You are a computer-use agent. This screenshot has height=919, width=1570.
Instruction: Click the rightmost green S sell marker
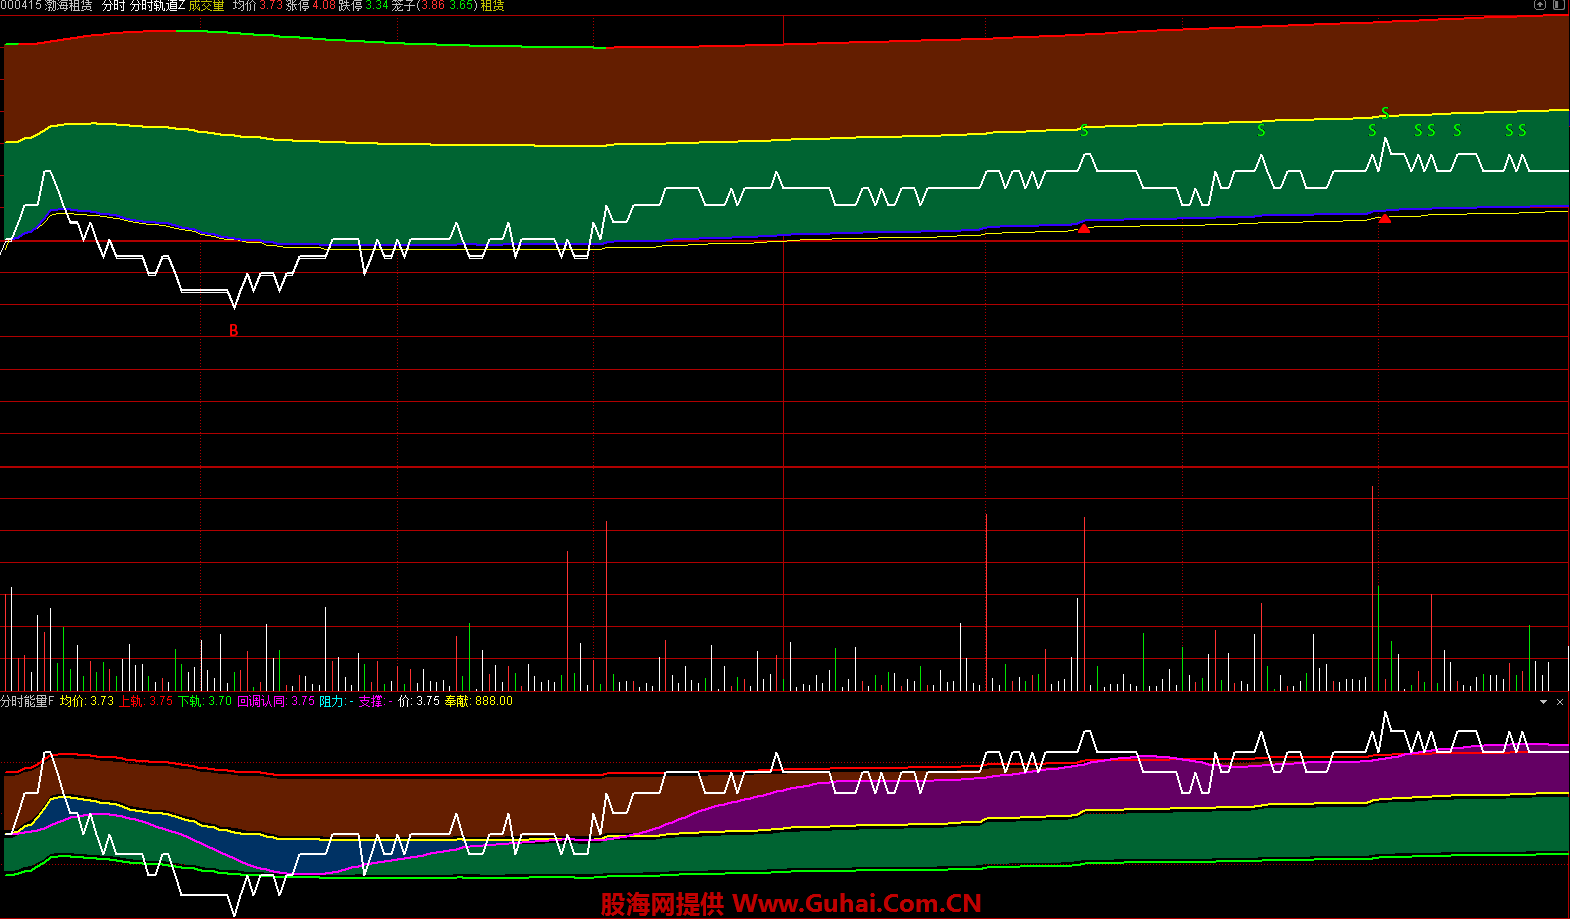(1522, 131)
